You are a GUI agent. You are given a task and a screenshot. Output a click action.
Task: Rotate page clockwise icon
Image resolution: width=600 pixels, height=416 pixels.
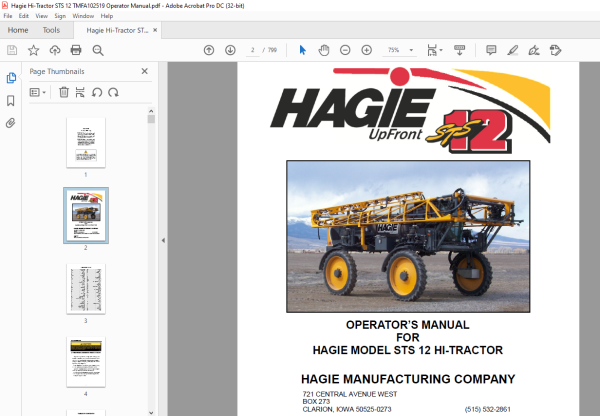(113, 92)
